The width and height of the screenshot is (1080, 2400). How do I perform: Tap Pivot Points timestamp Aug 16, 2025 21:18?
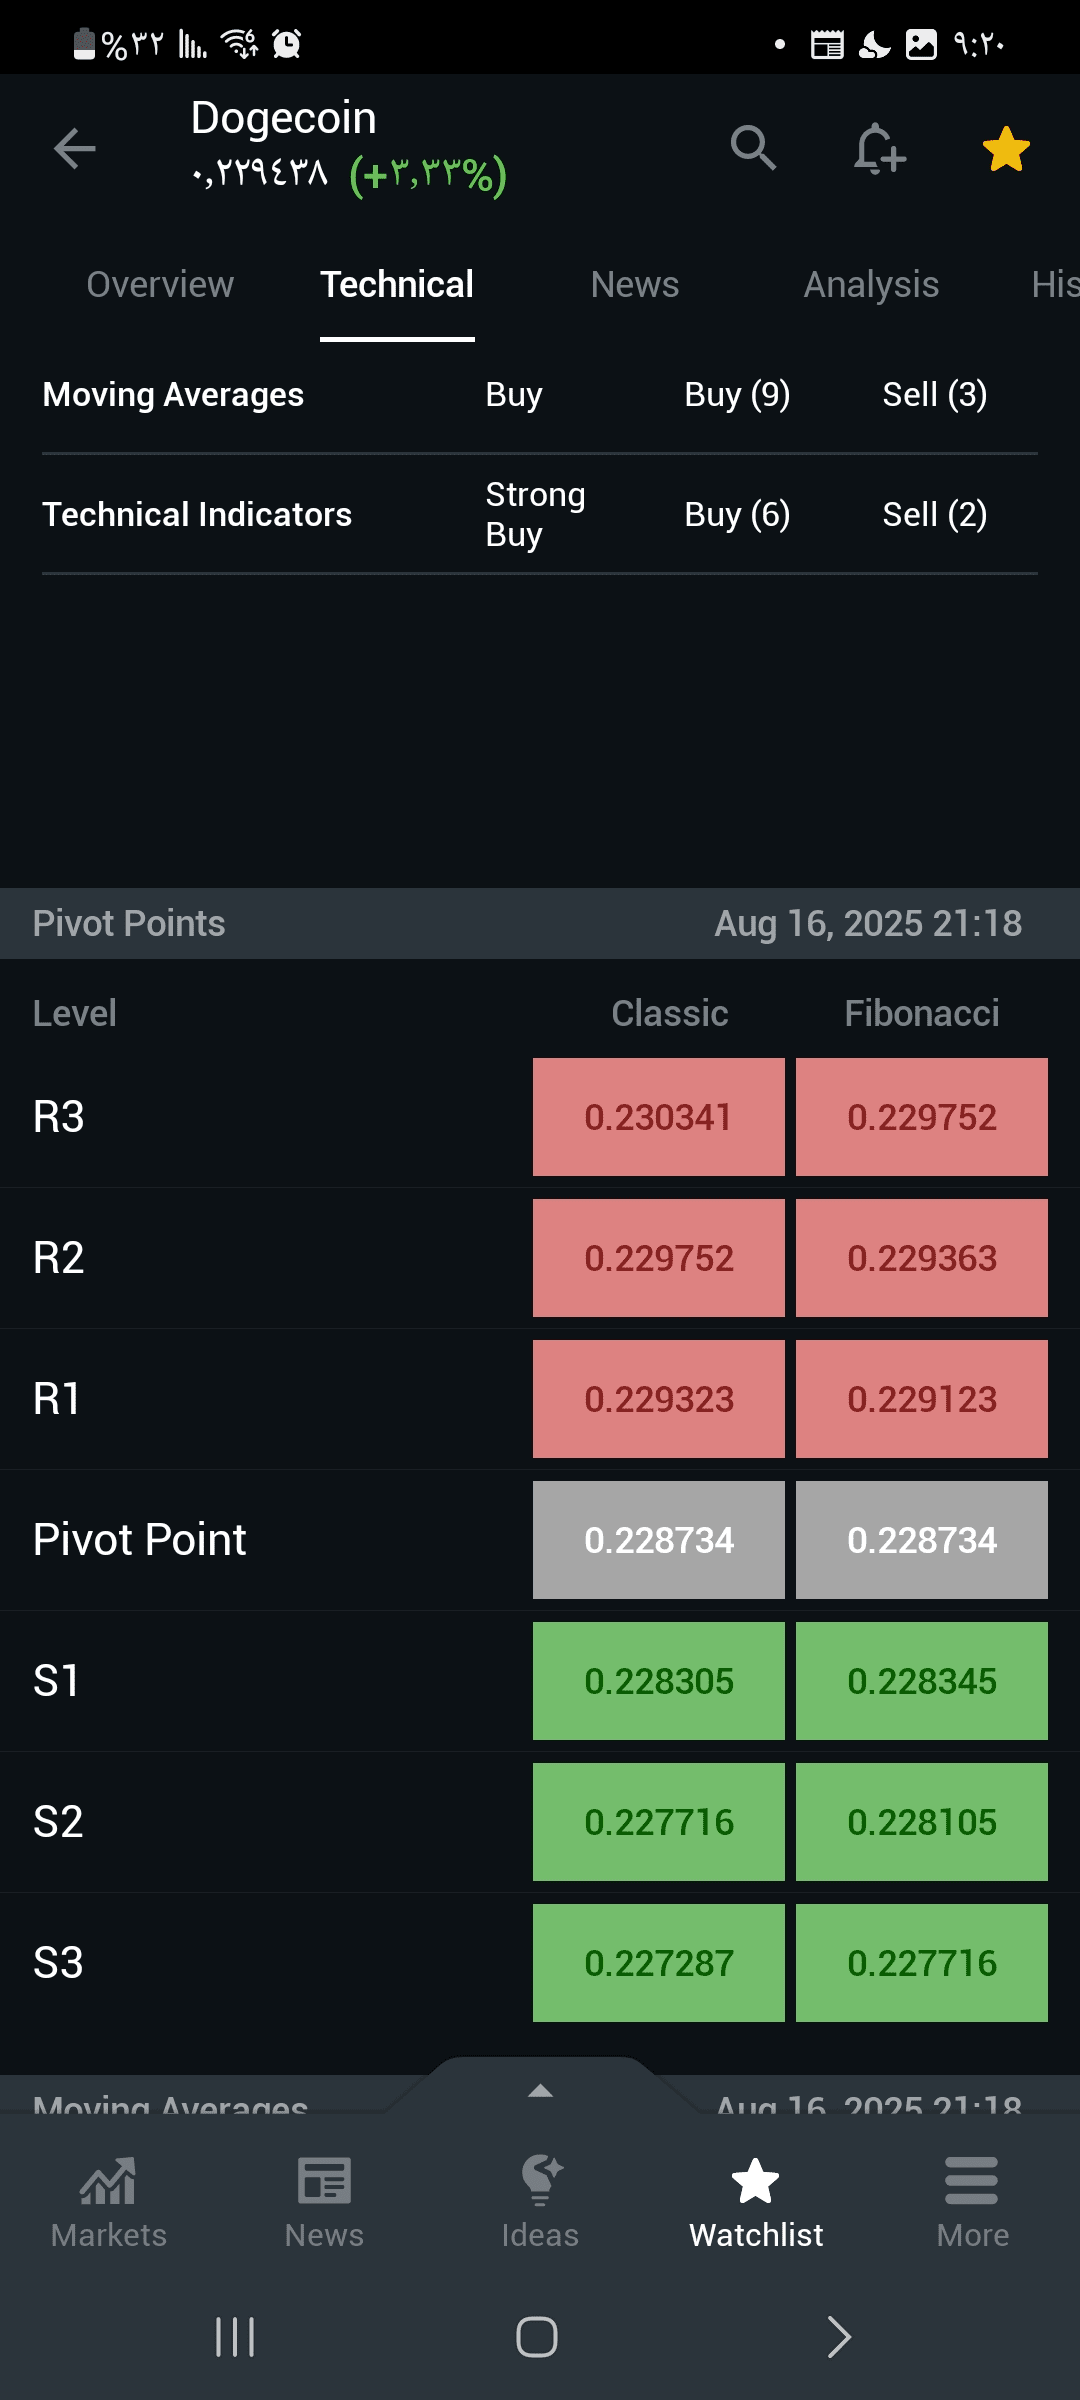[868, 923]
